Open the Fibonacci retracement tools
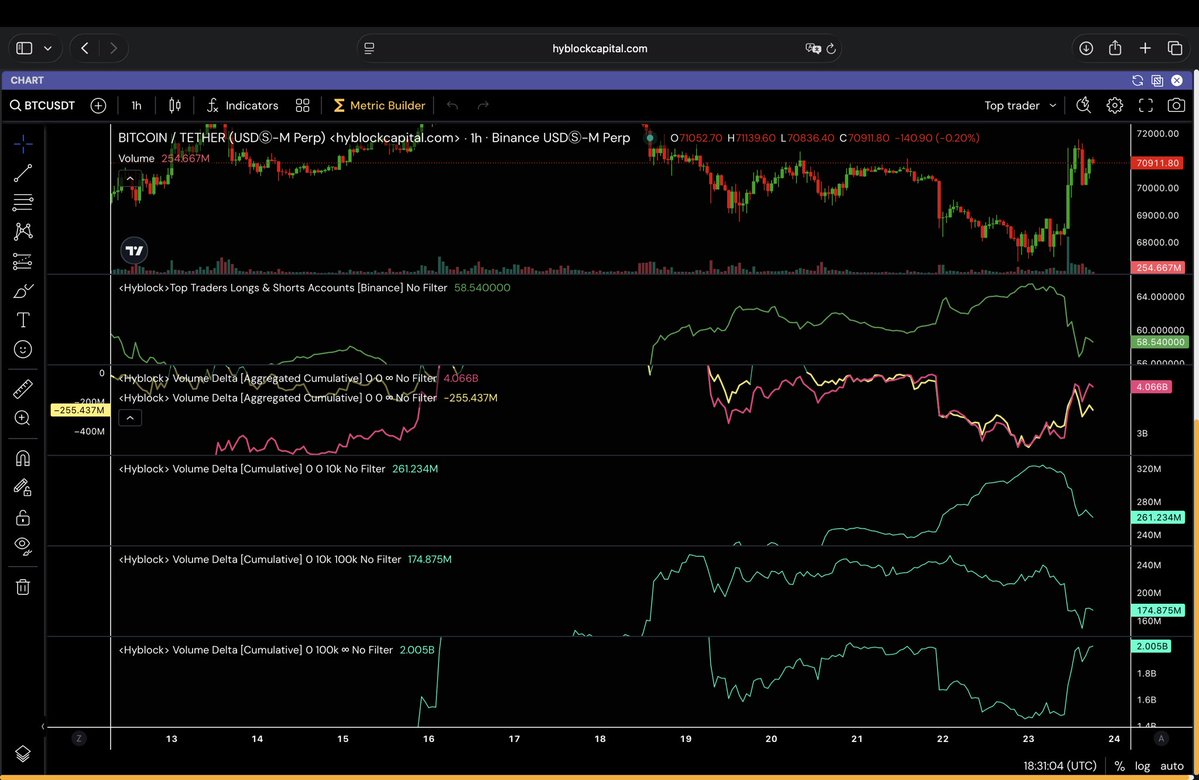 pyautogui.click(x=23, y=203)
